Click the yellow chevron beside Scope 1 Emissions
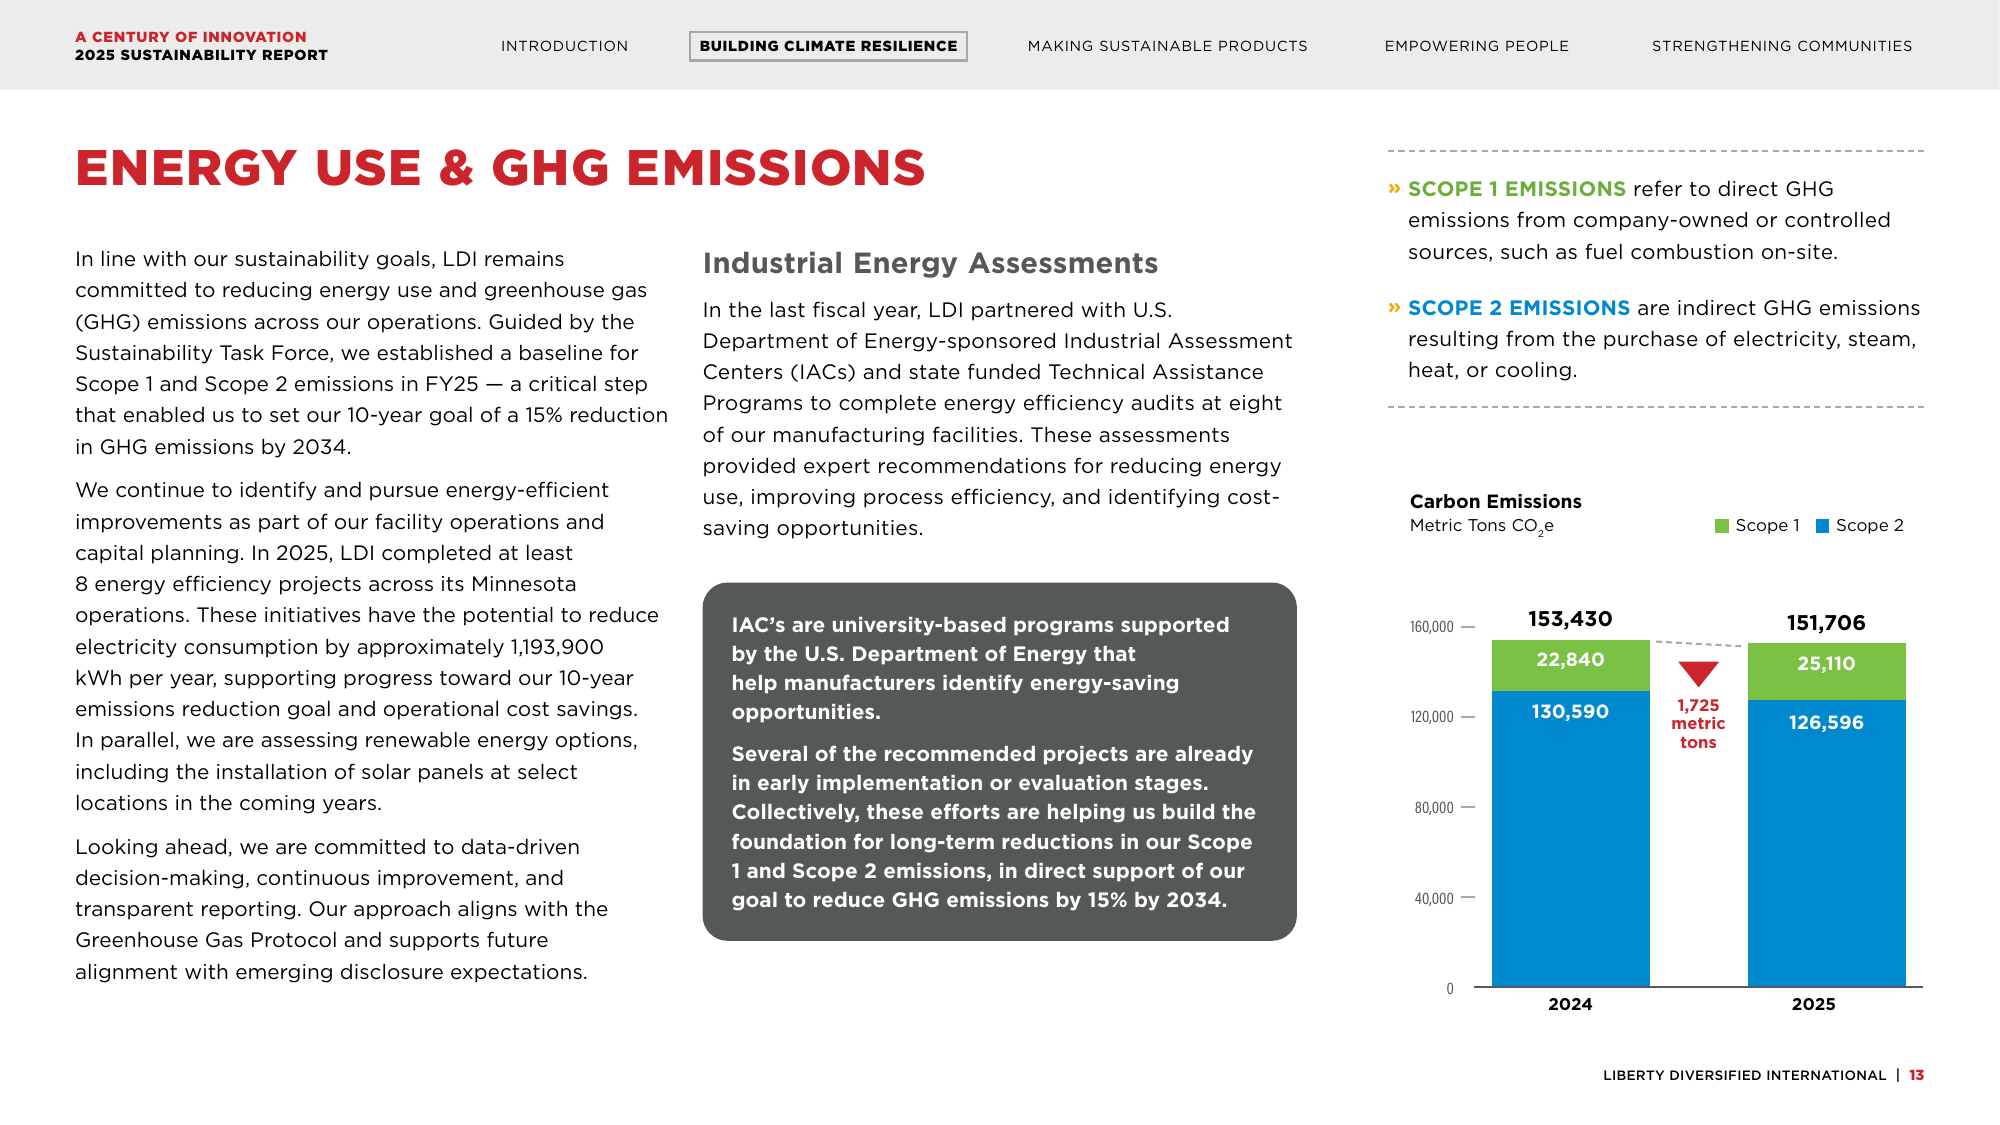The height and width of the screenshot is (1125, 2000). click(x=1394, y=188)
